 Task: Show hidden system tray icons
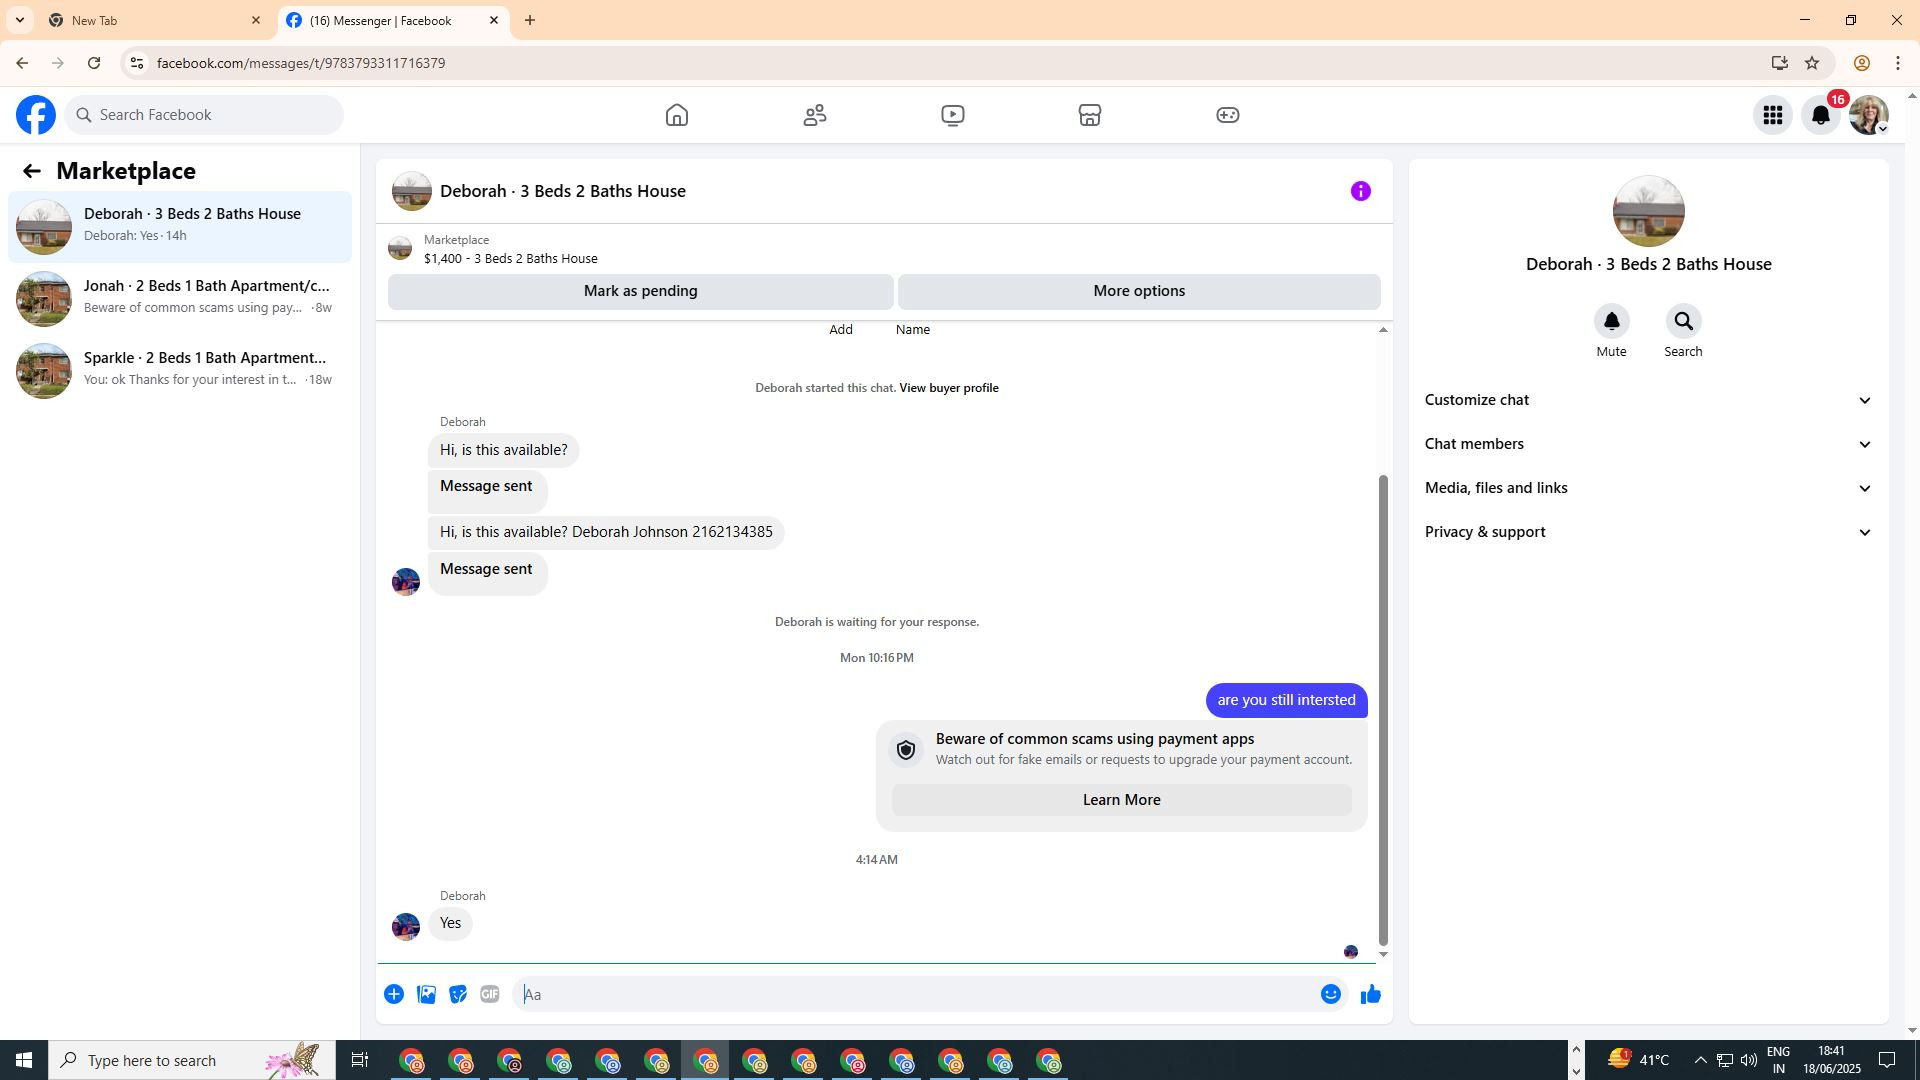pos(1700,1060)
